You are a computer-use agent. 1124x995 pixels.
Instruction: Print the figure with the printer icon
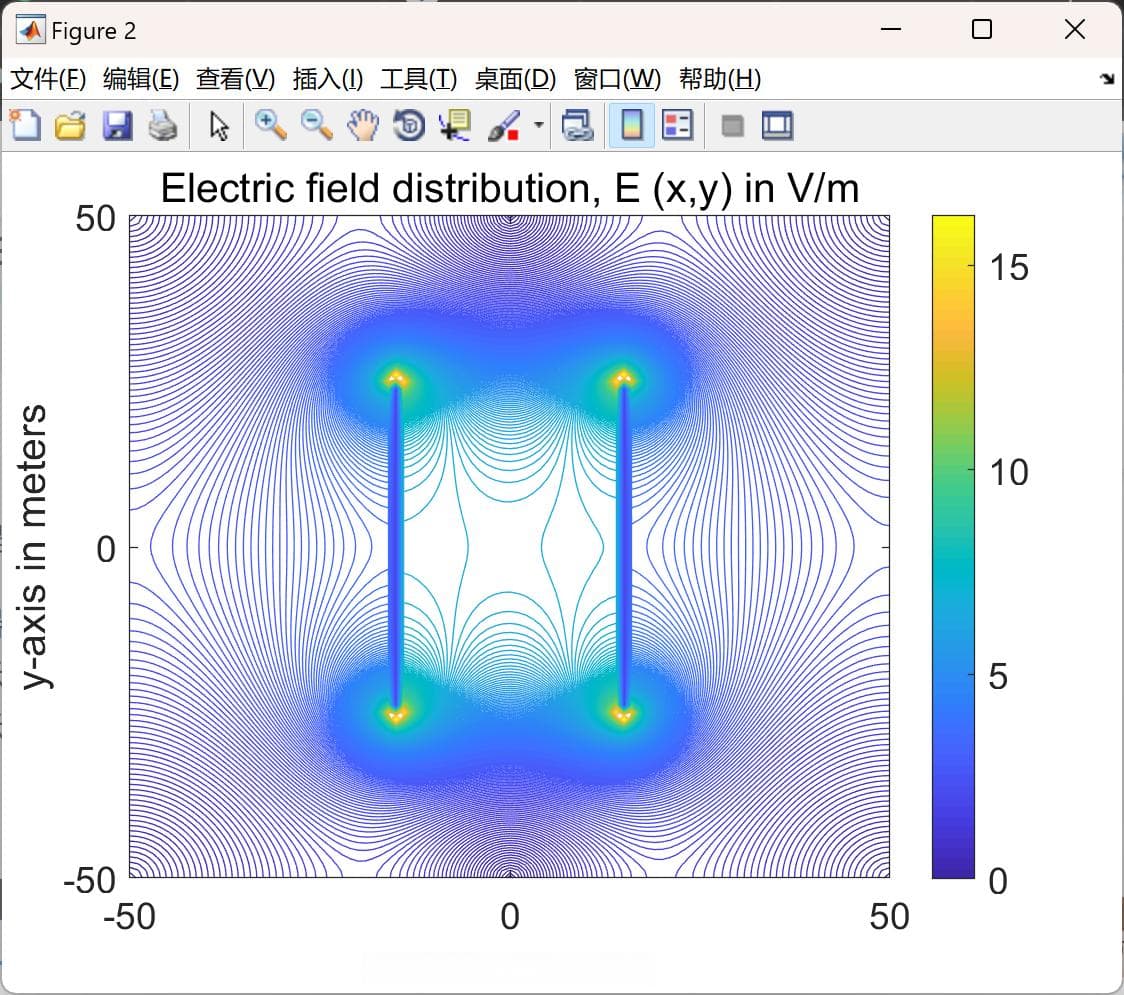pyautogui.click(x=163, y=125)
